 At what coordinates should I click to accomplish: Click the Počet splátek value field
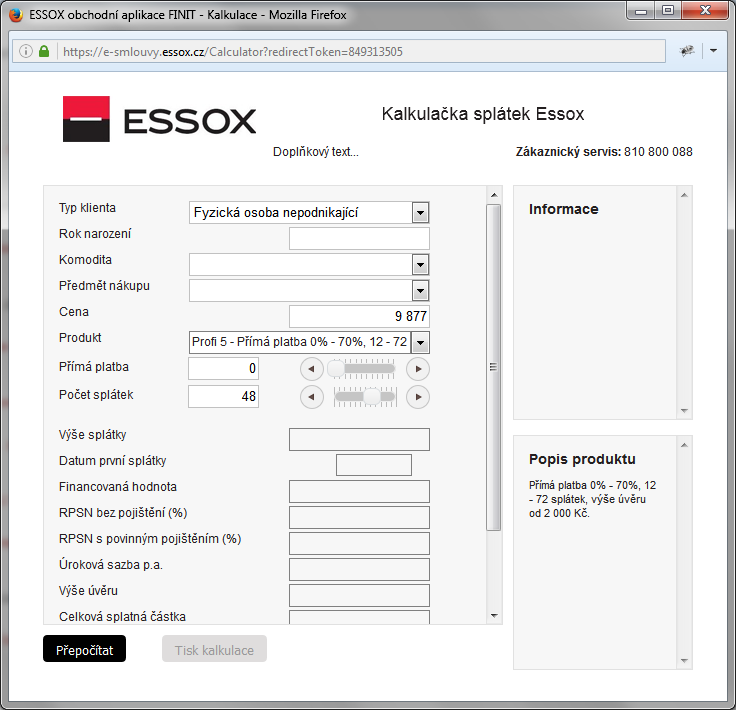click(223, 397)
